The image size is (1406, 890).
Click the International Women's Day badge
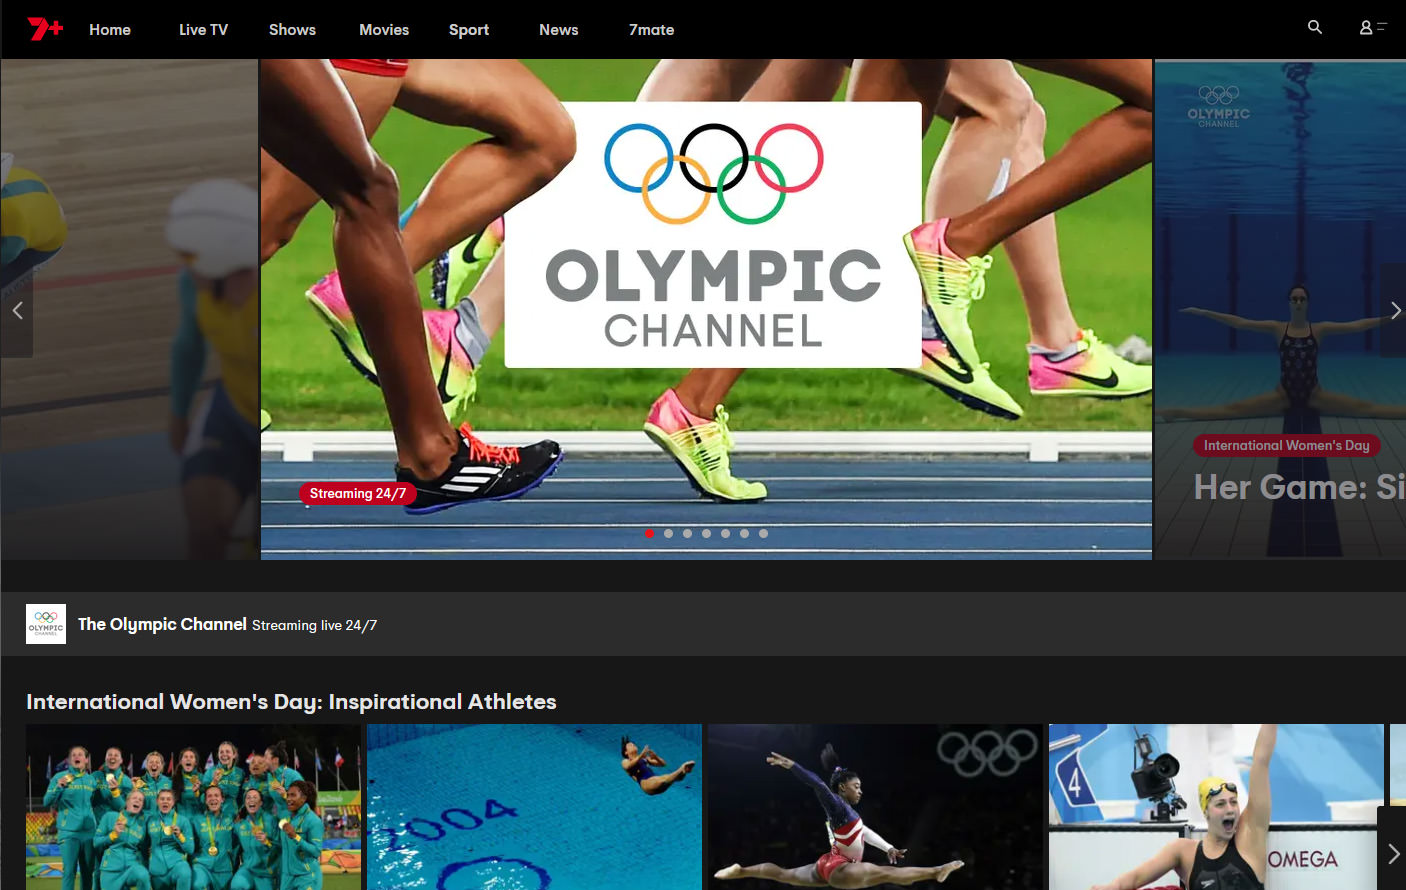coord(1286,445)
